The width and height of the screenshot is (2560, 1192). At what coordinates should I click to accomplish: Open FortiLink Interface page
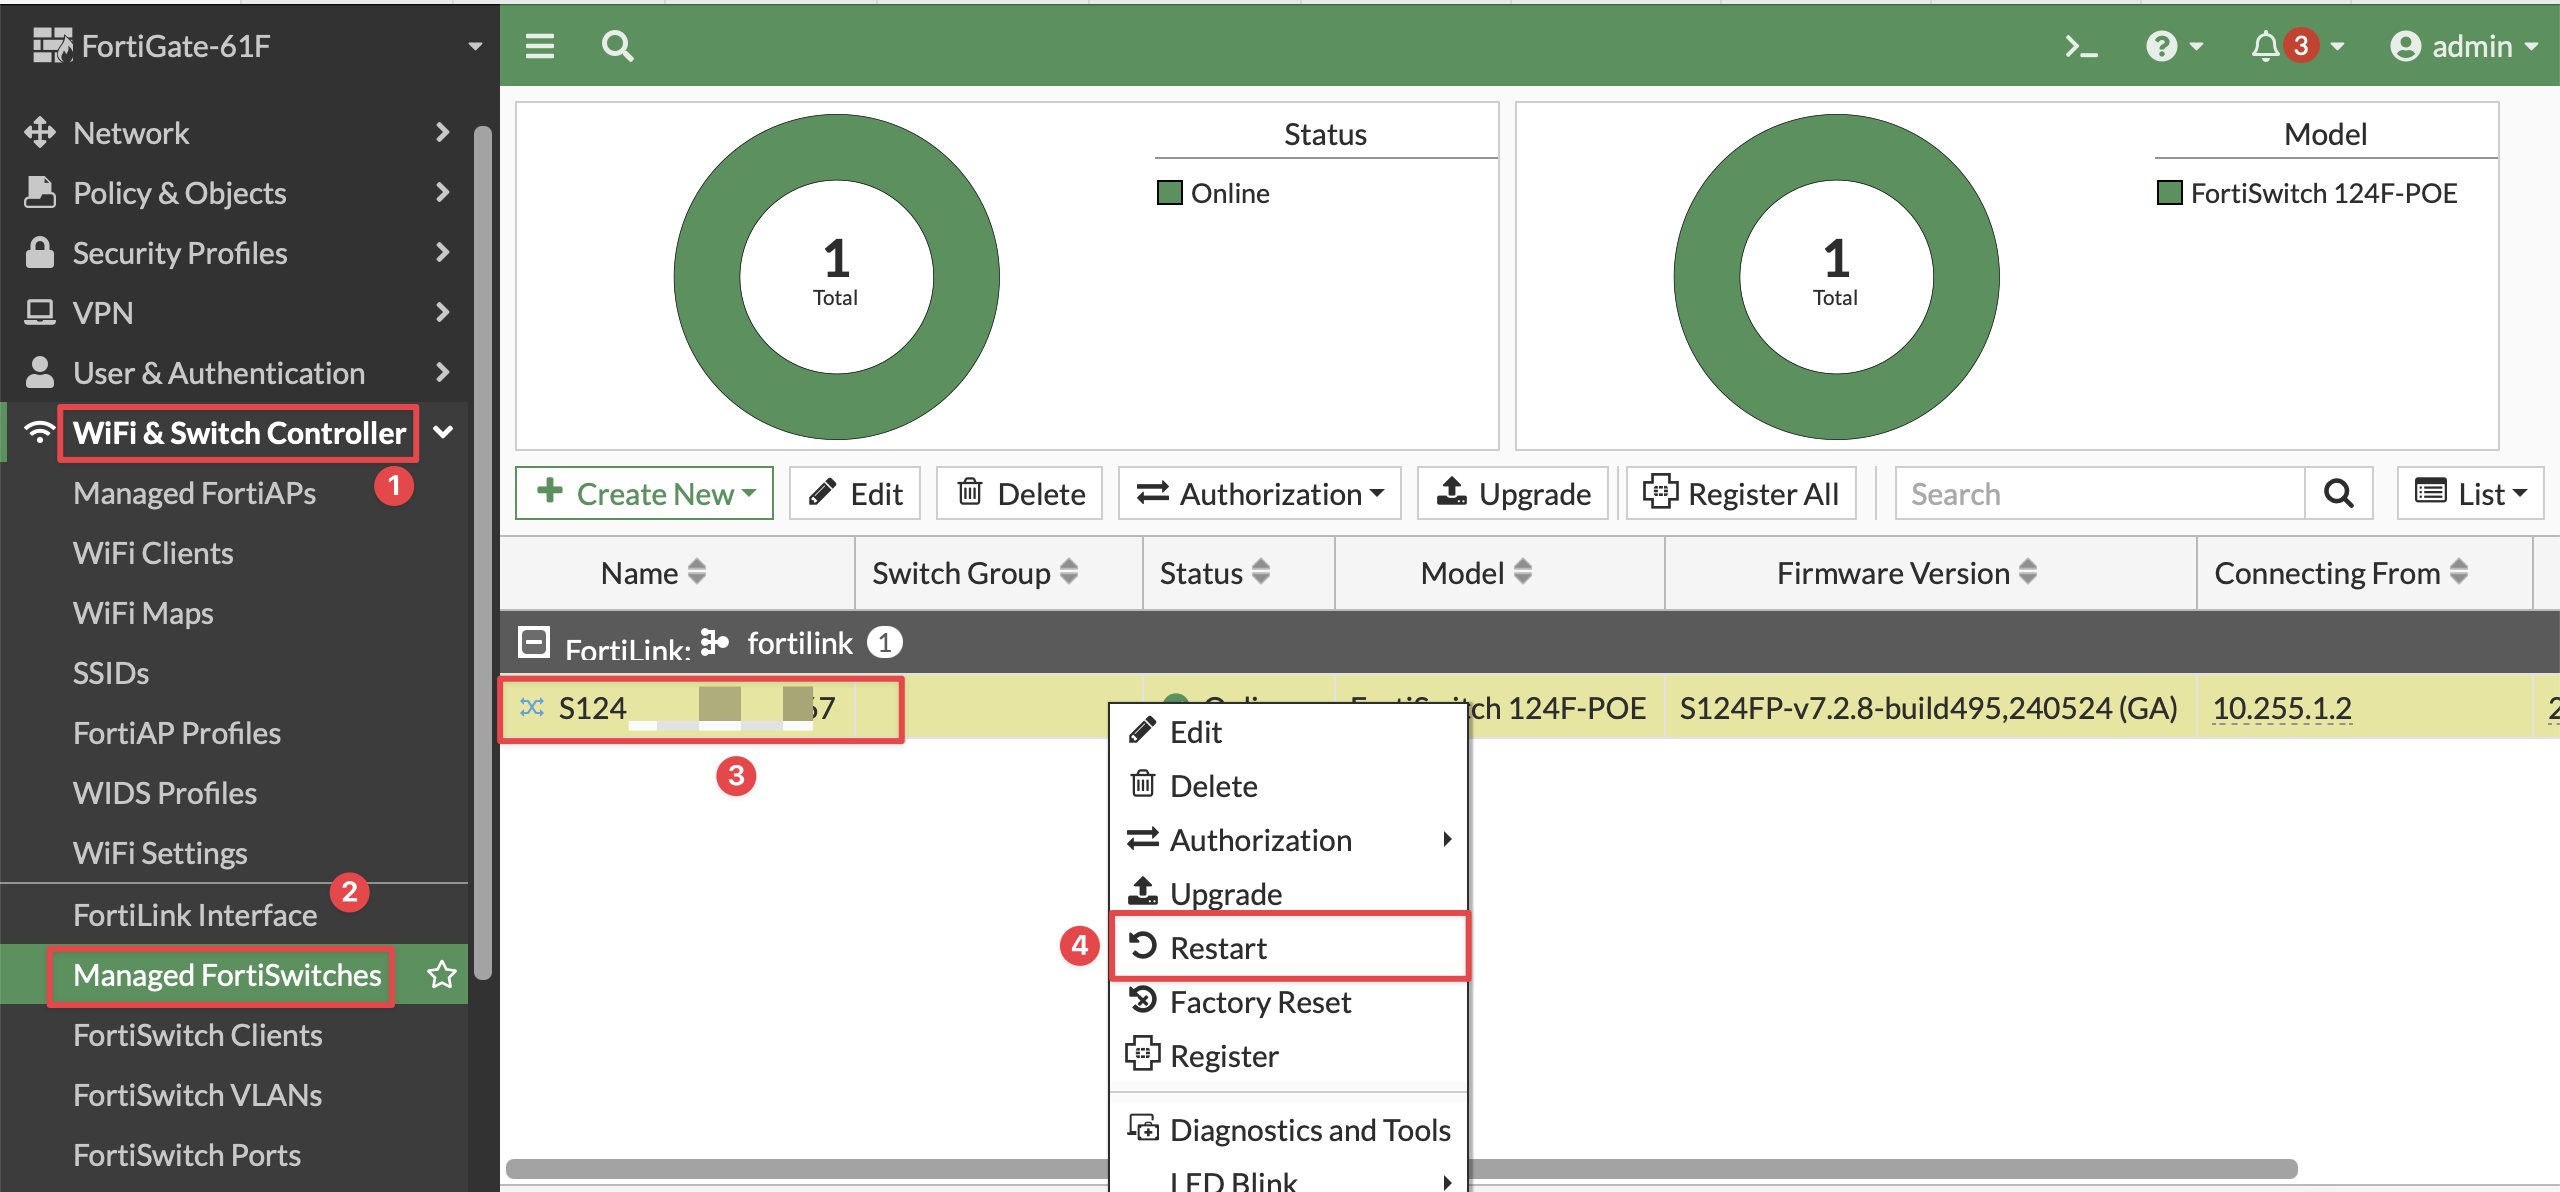(x=195, y=915)
